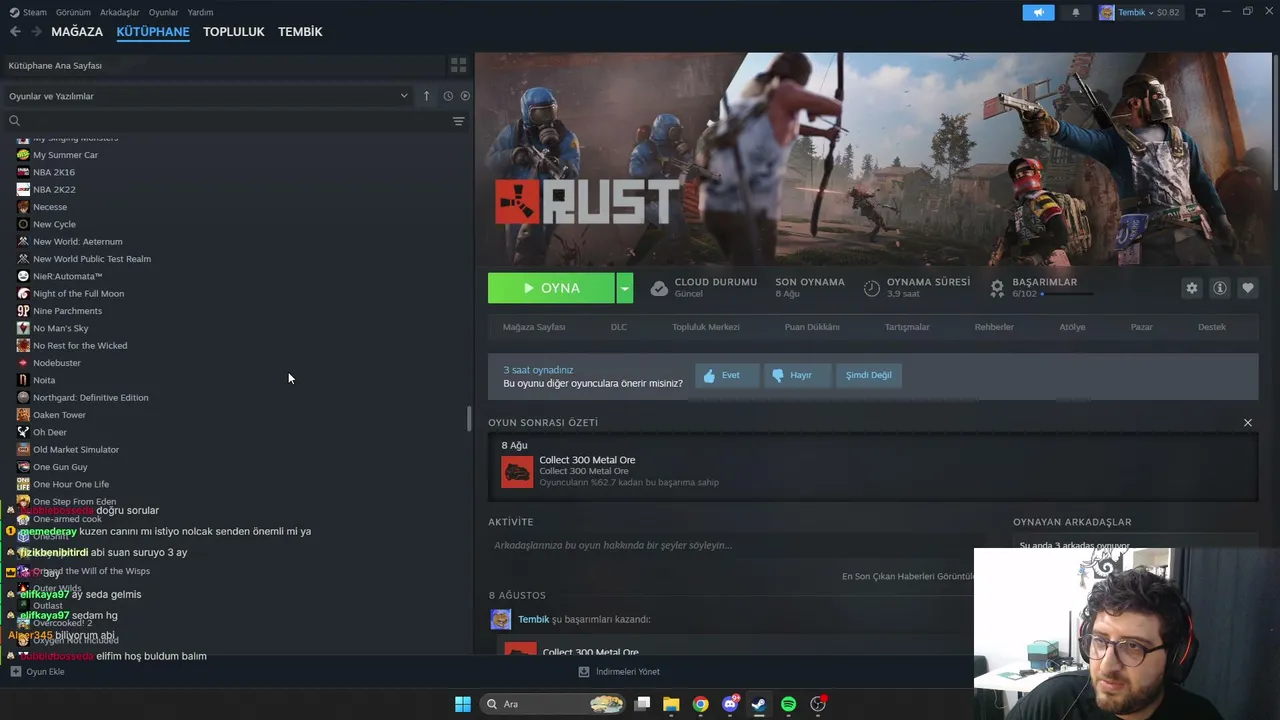Open File Explorer from the taskbar
The image size is (1280, 720).
point(671,704)
